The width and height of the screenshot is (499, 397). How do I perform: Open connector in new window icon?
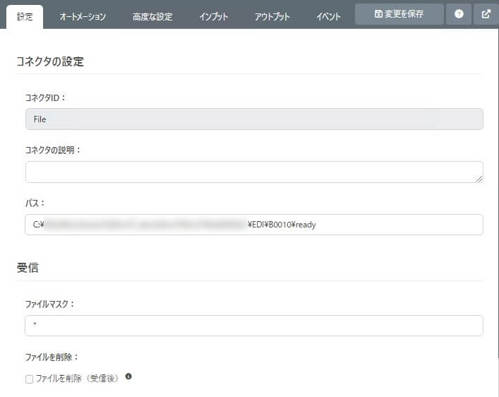486,14
